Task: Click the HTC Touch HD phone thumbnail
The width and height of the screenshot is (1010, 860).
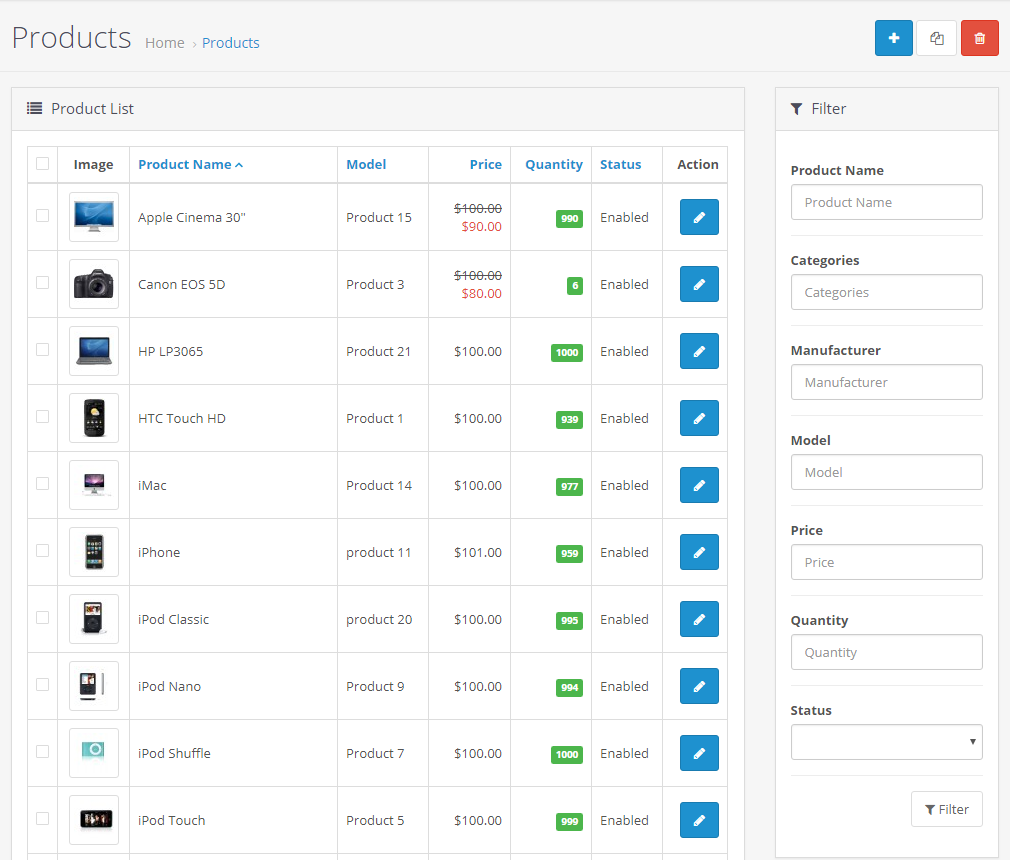Action: [94, 418]
